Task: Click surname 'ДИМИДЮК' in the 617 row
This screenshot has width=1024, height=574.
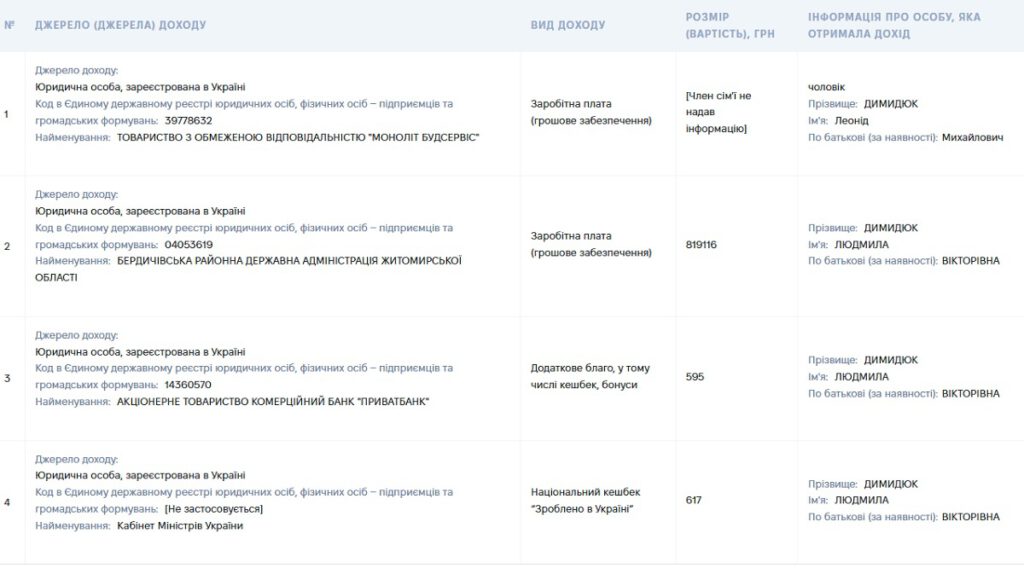Action: (x=891, y=484)
